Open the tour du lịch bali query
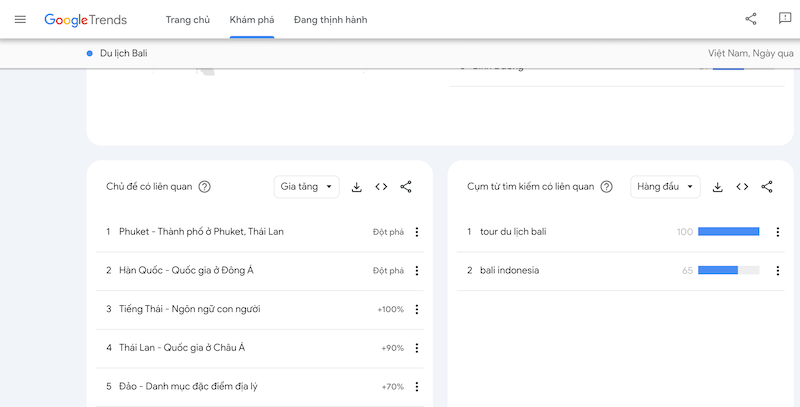The height and width of the screenshot is (407, 800). click(x=513, y=232)
